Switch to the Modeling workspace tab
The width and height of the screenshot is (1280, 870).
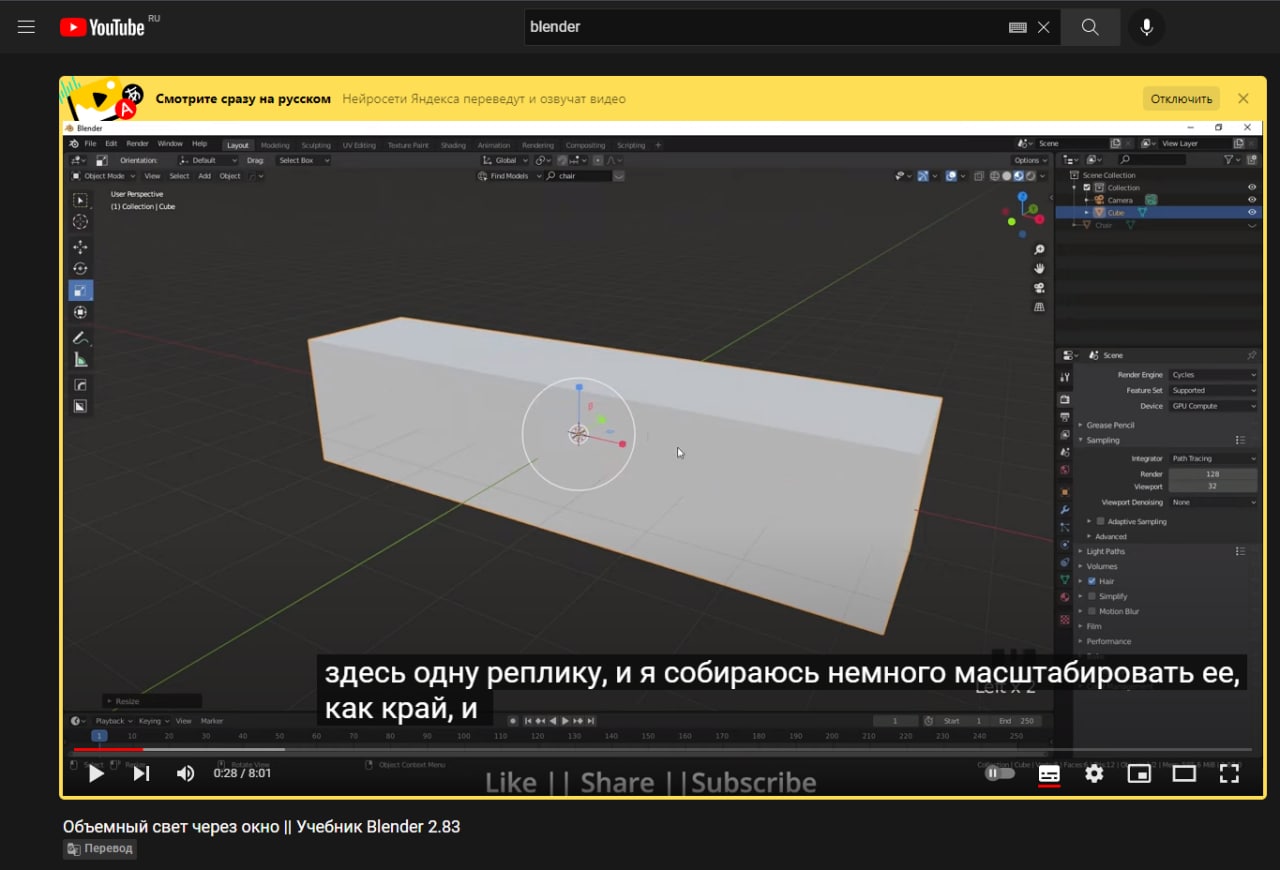[275, 145]
